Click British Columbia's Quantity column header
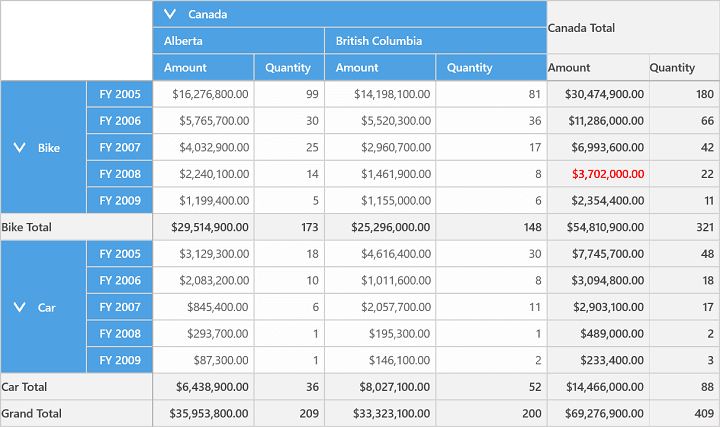The image size is (720, 427). [x=491, y=67]
